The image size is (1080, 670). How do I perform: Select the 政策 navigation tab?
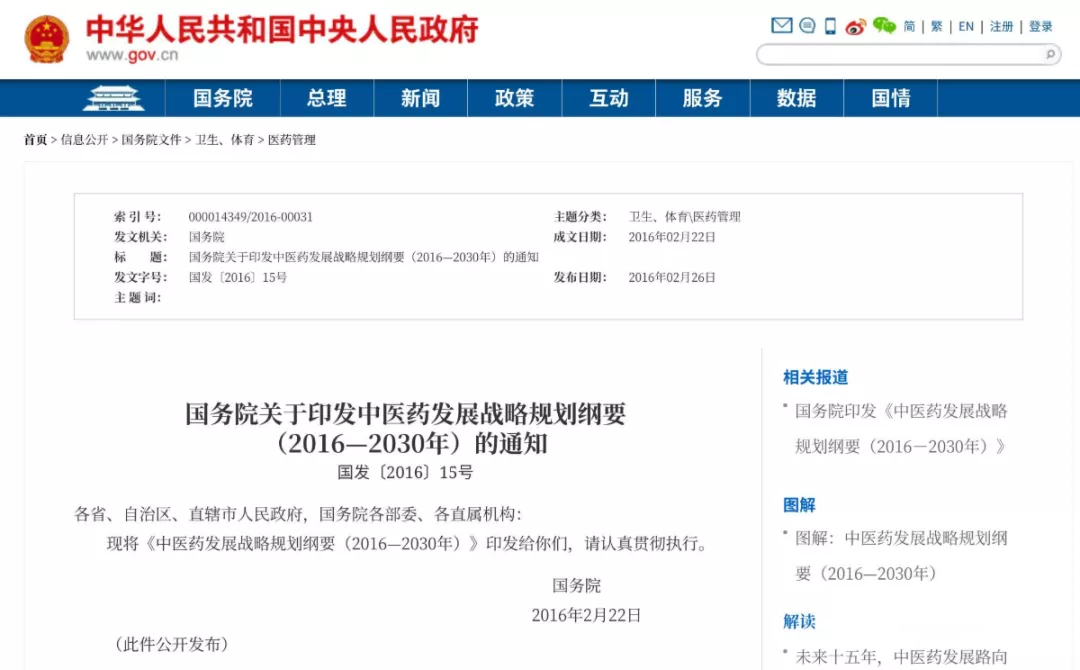(515, 98)
